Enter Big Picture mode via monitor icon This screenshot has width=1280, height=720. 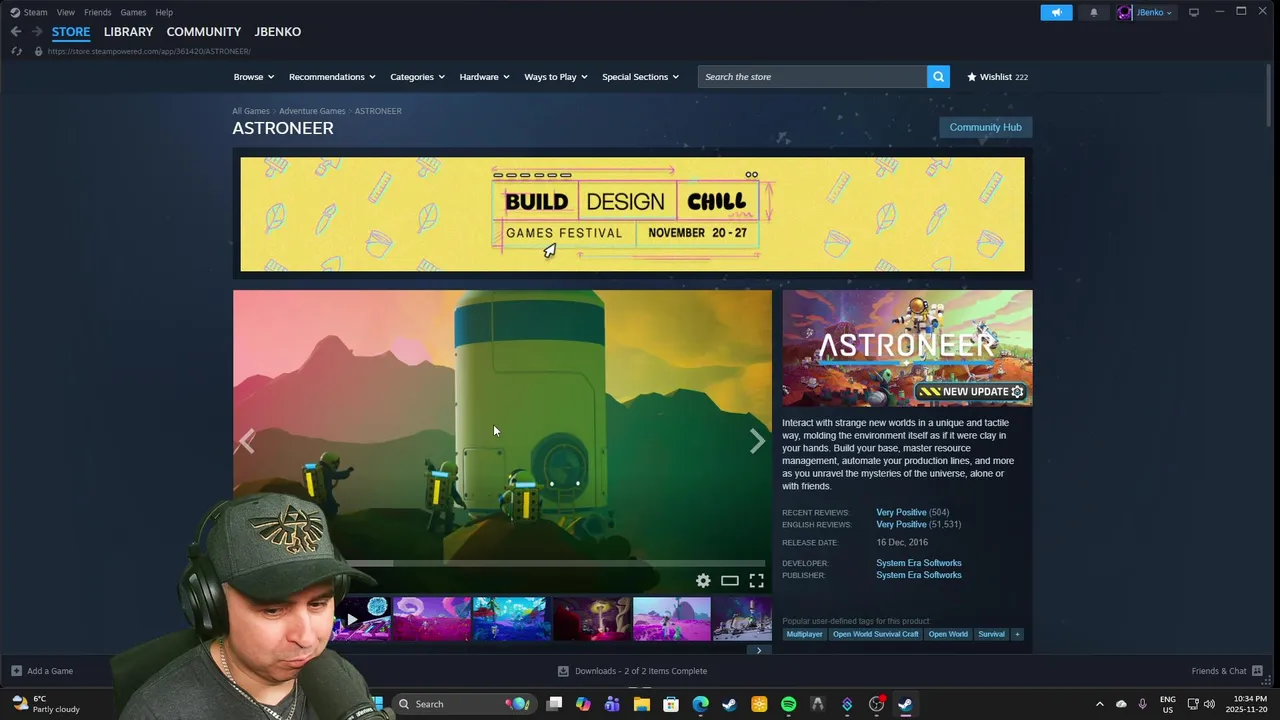1194,12
